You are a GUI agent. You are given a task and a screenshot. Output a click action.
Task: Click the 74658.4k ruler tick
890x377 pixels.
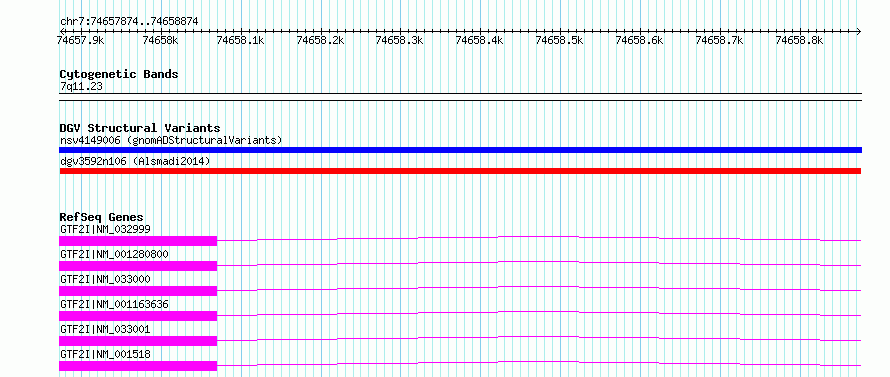click(480, 40)
